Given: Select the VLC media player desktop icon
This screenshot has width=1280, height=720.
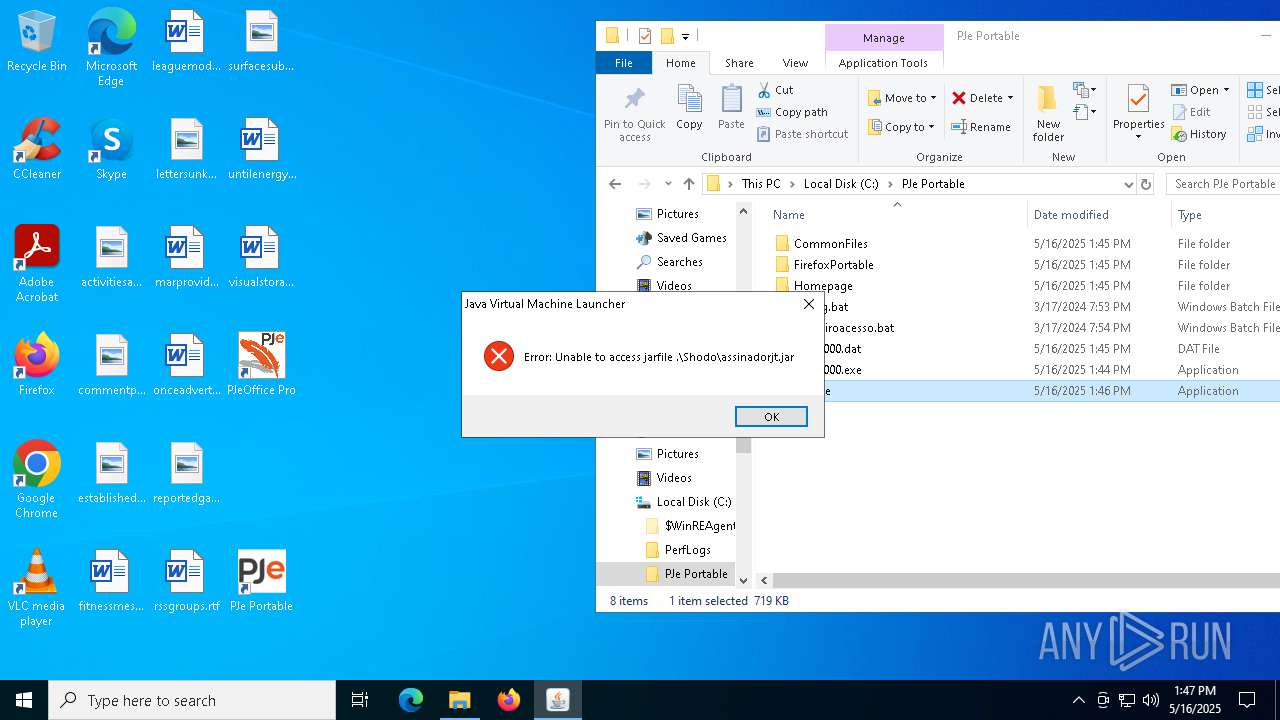Looking at the screenshot, I should pyautogui.click(x=37, y=588).
